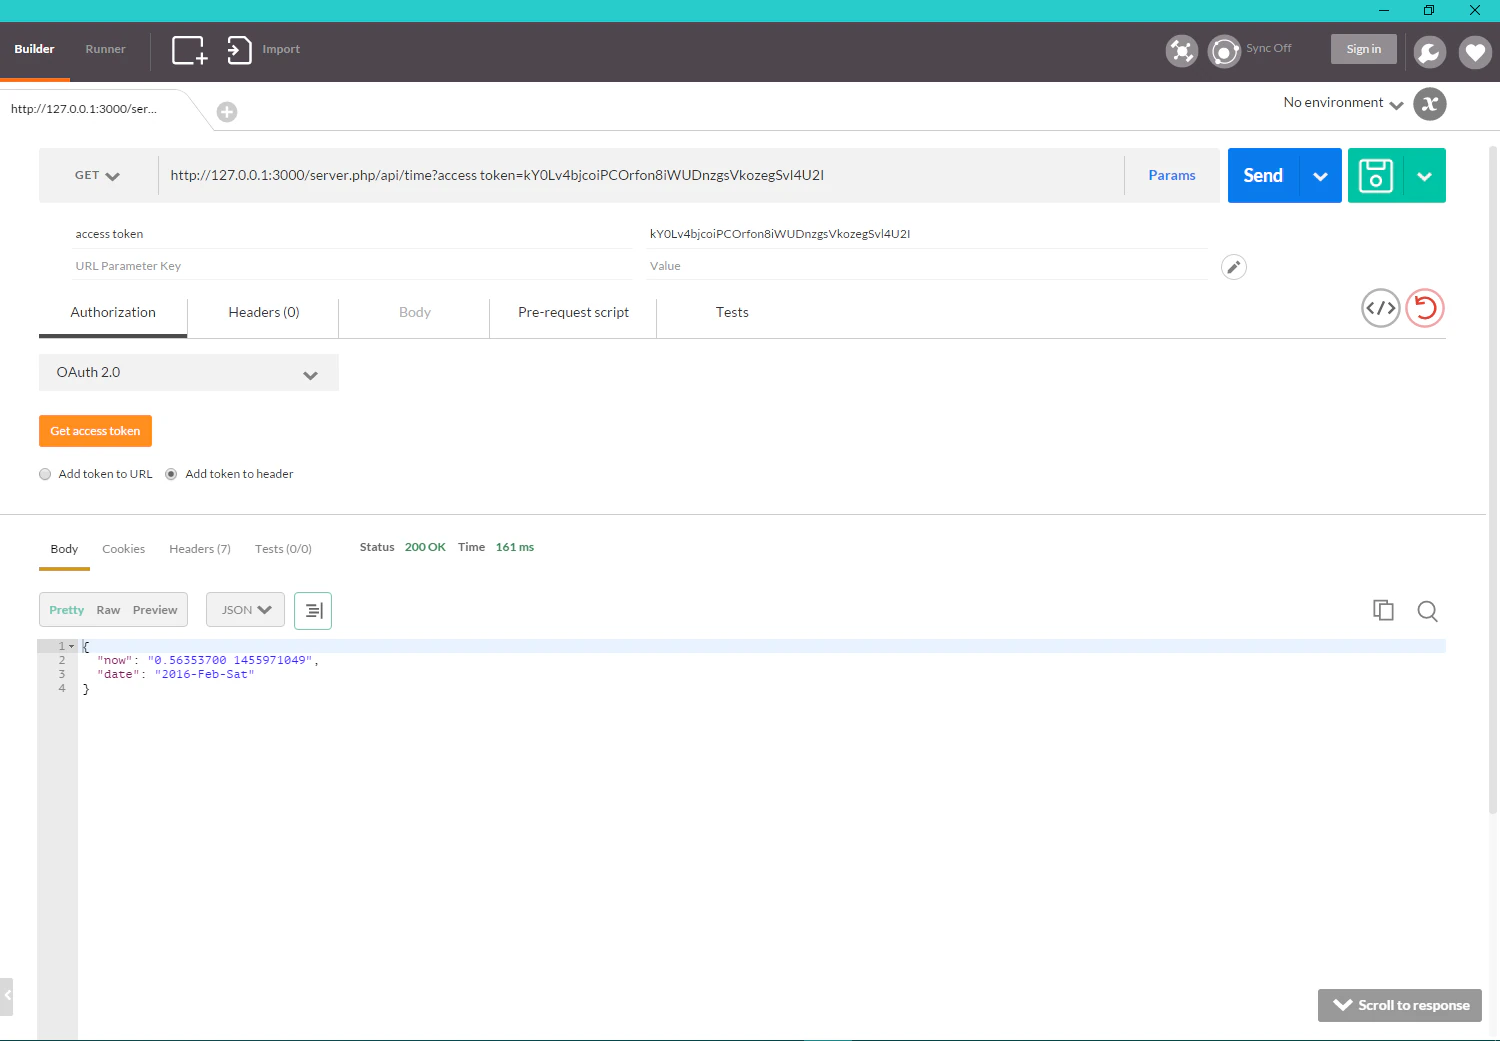Click the access token key field
Viewport: 1500px width, 1041px height.
(x=352, y=234)
